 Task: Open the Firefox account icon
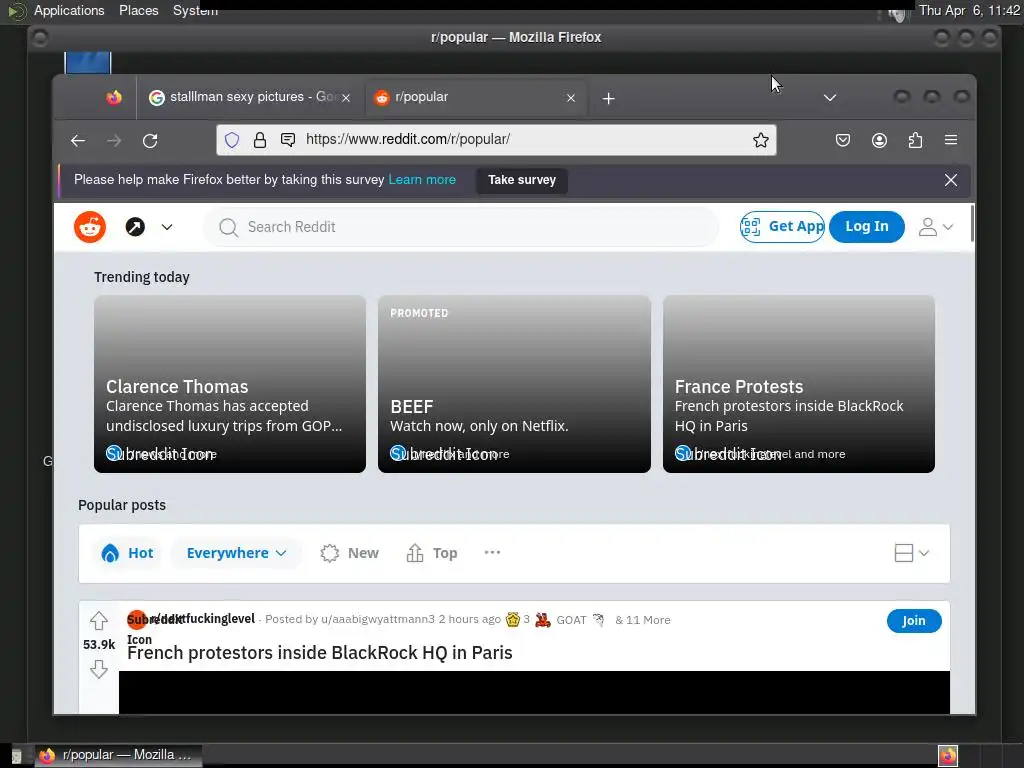coord(879,140)
